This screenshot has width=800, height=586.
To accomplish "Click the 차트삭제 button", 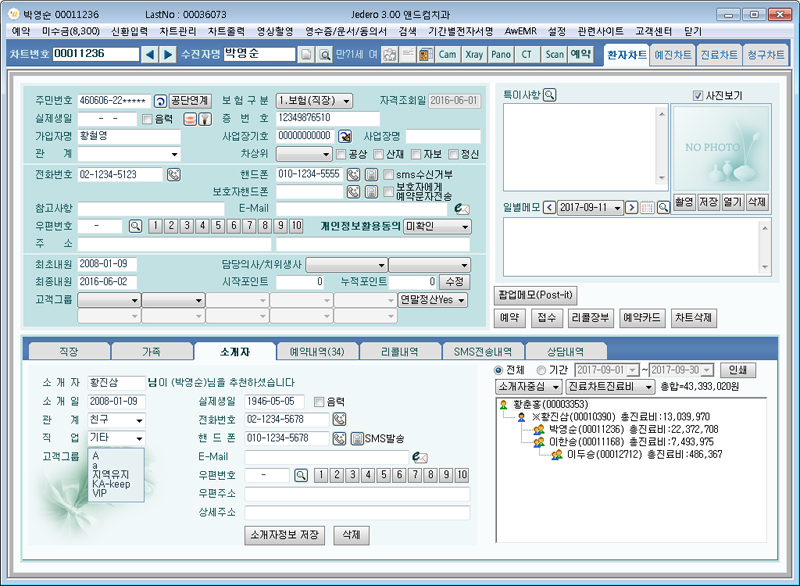I will pyautogui.click(x=694, y=318).
